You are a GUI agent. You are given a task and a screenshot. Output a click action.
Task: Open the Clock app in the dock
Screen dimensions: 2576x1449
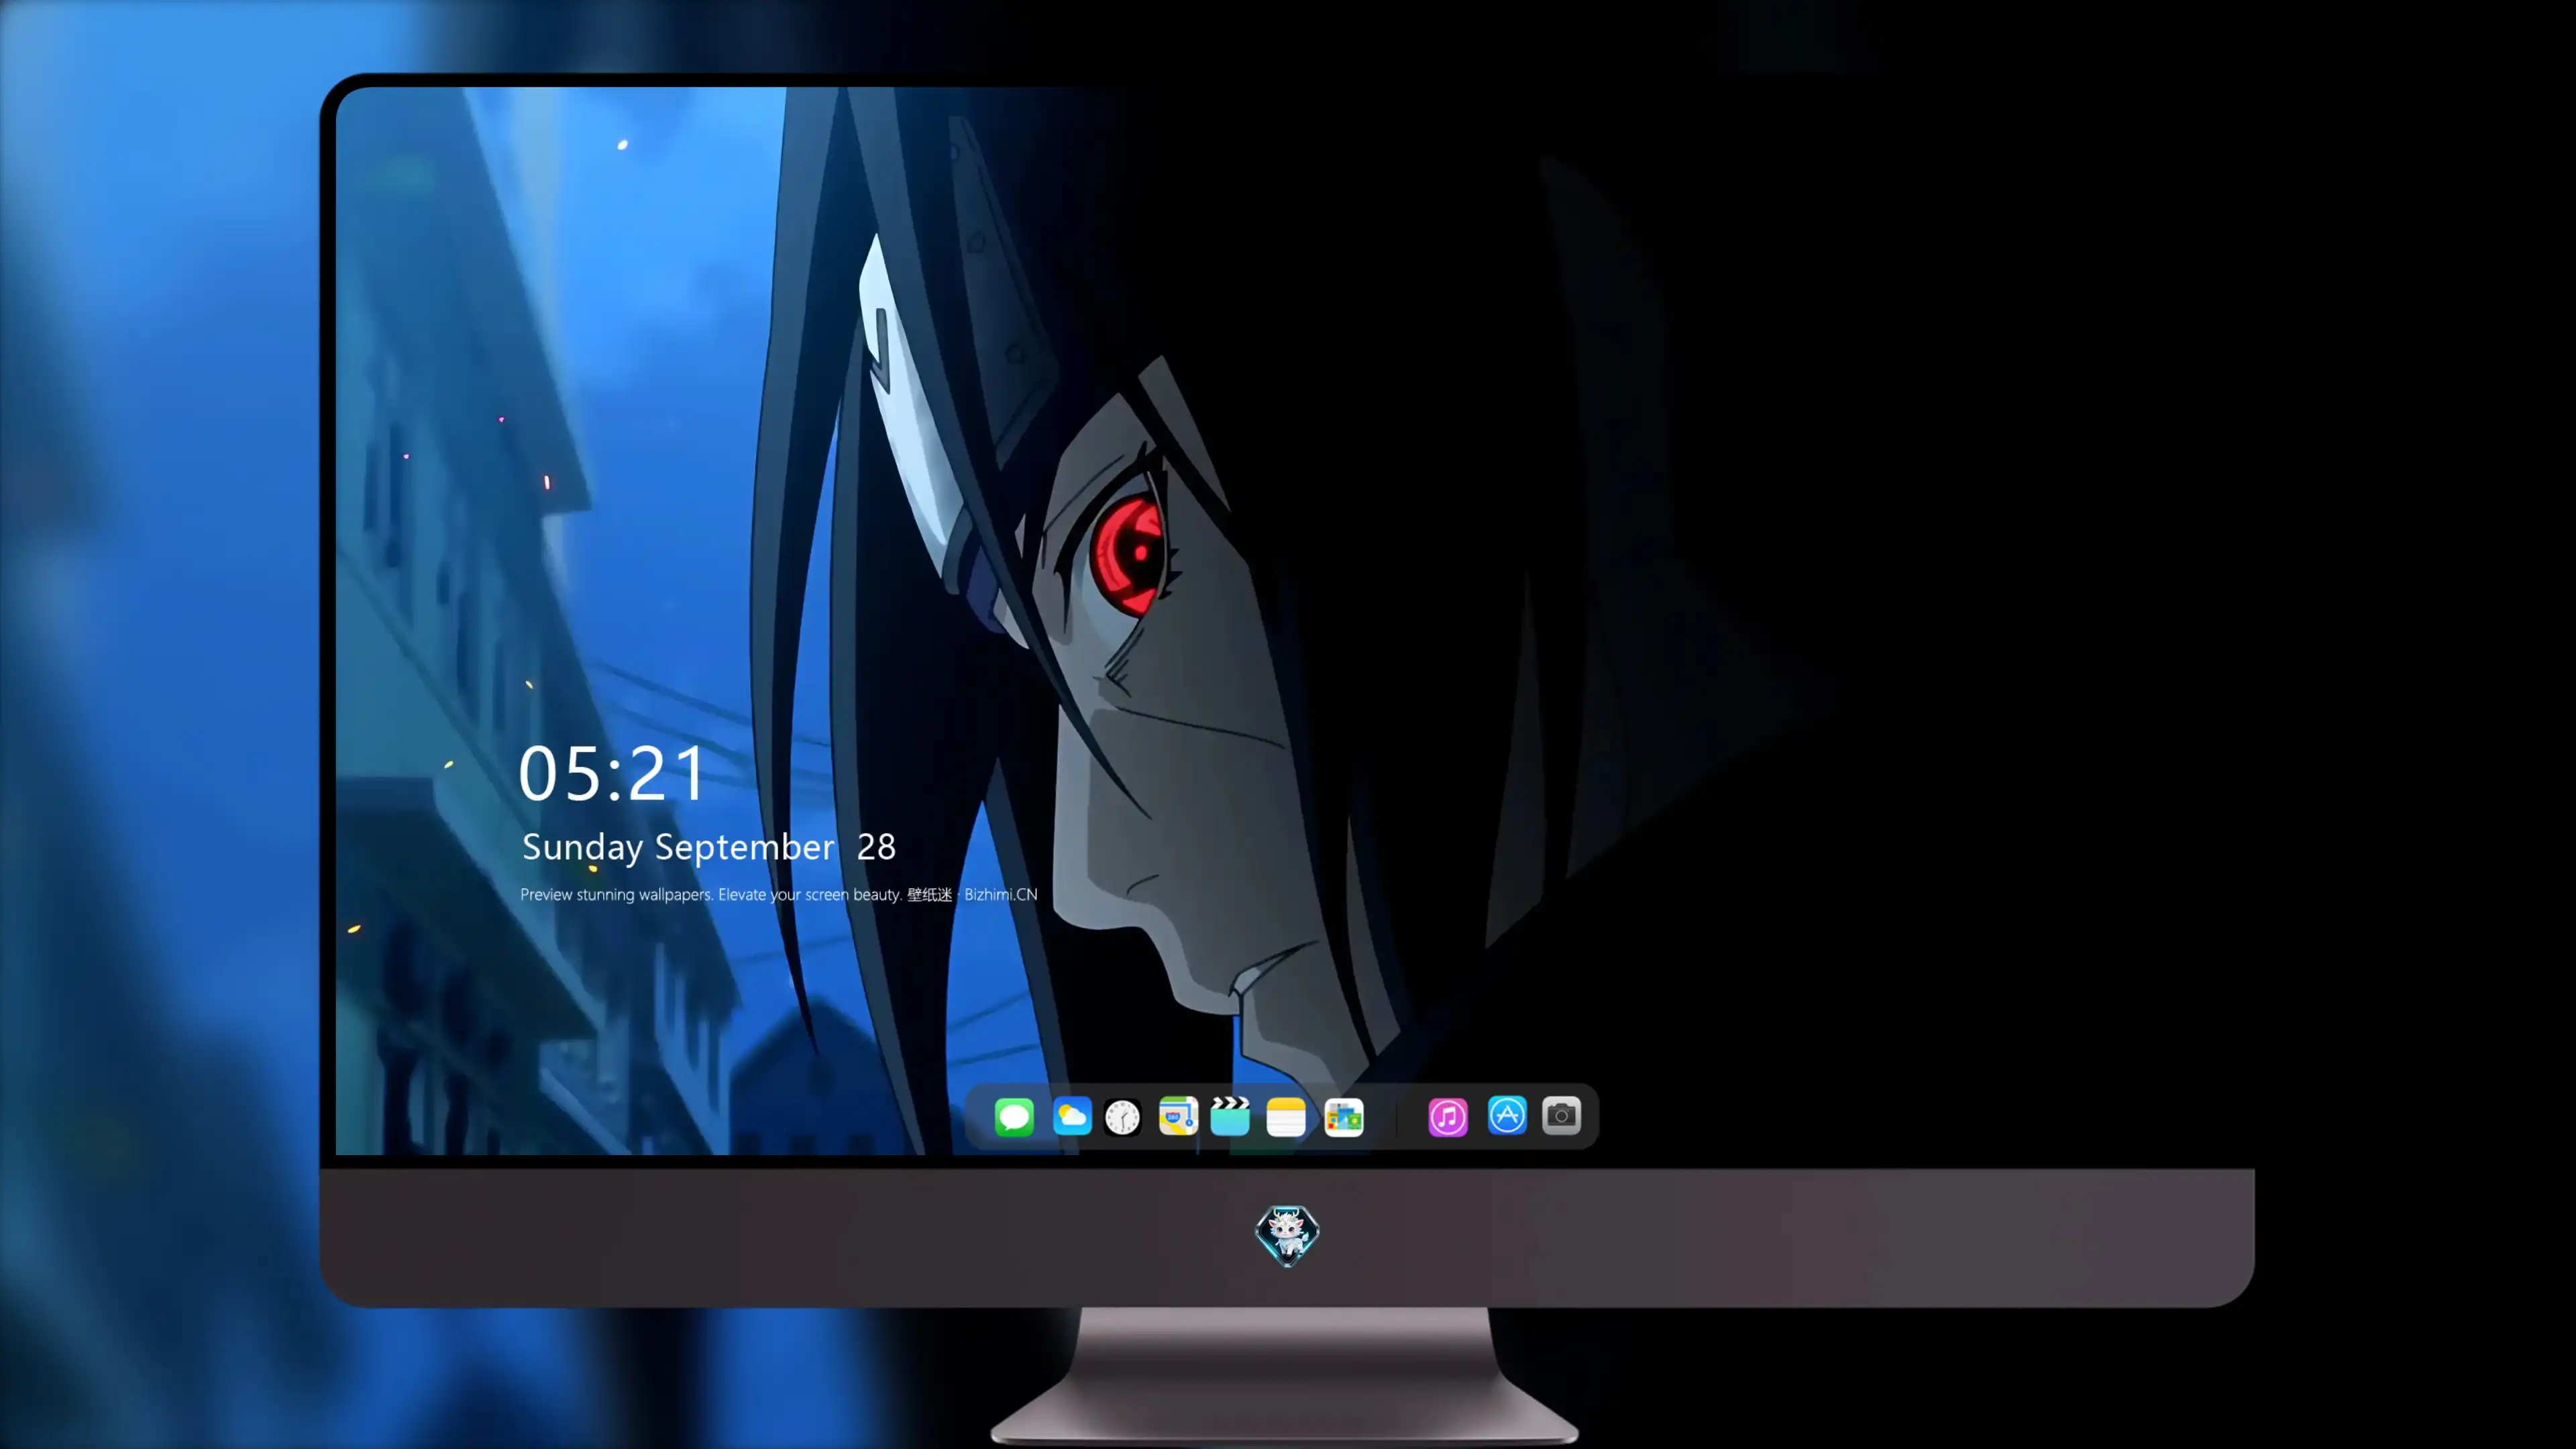tap(1122, 1117)
